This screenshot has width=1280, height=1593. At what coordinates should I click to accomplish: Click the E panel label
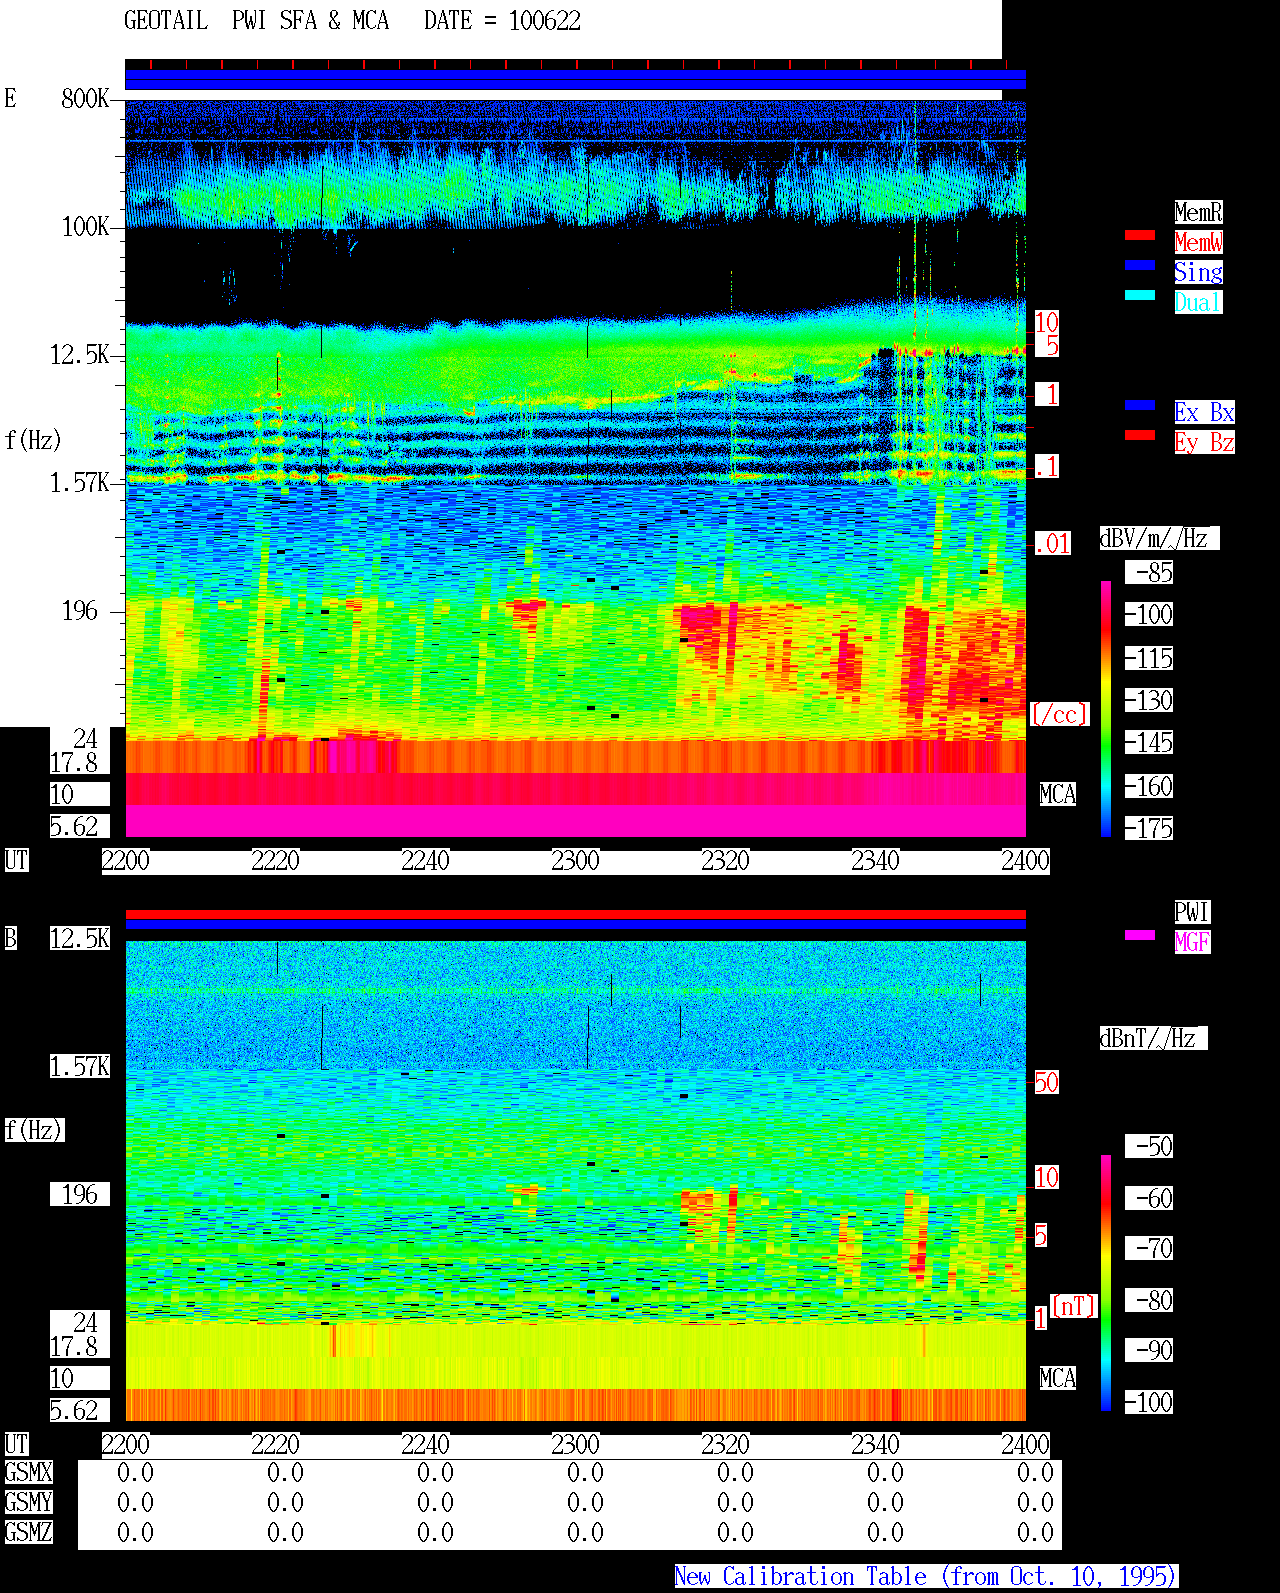(10, 98)
